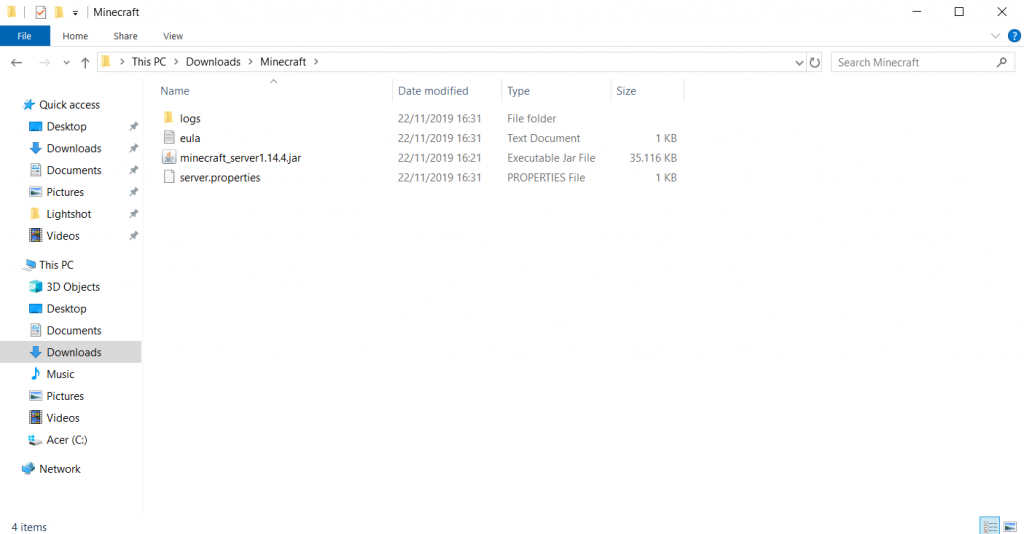Open the Help question mark icon
The image size is (1024, 534).
(1014, 36)
